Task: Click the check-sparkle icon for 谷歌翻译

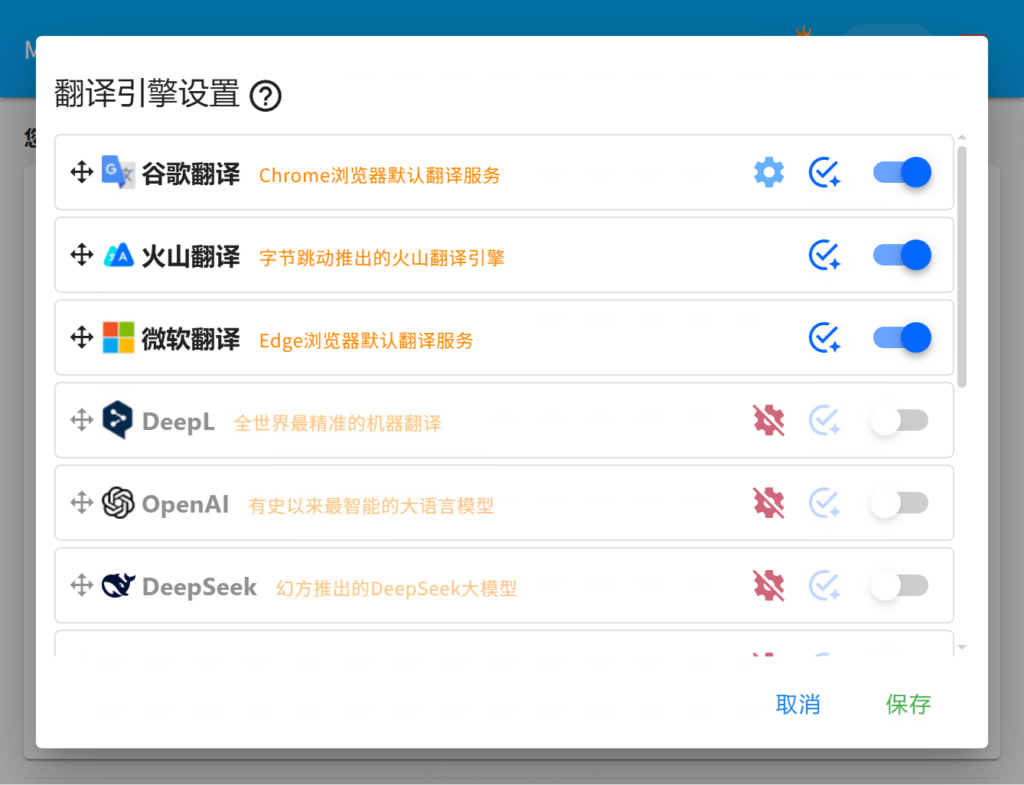Action: [x=824, y=172]
